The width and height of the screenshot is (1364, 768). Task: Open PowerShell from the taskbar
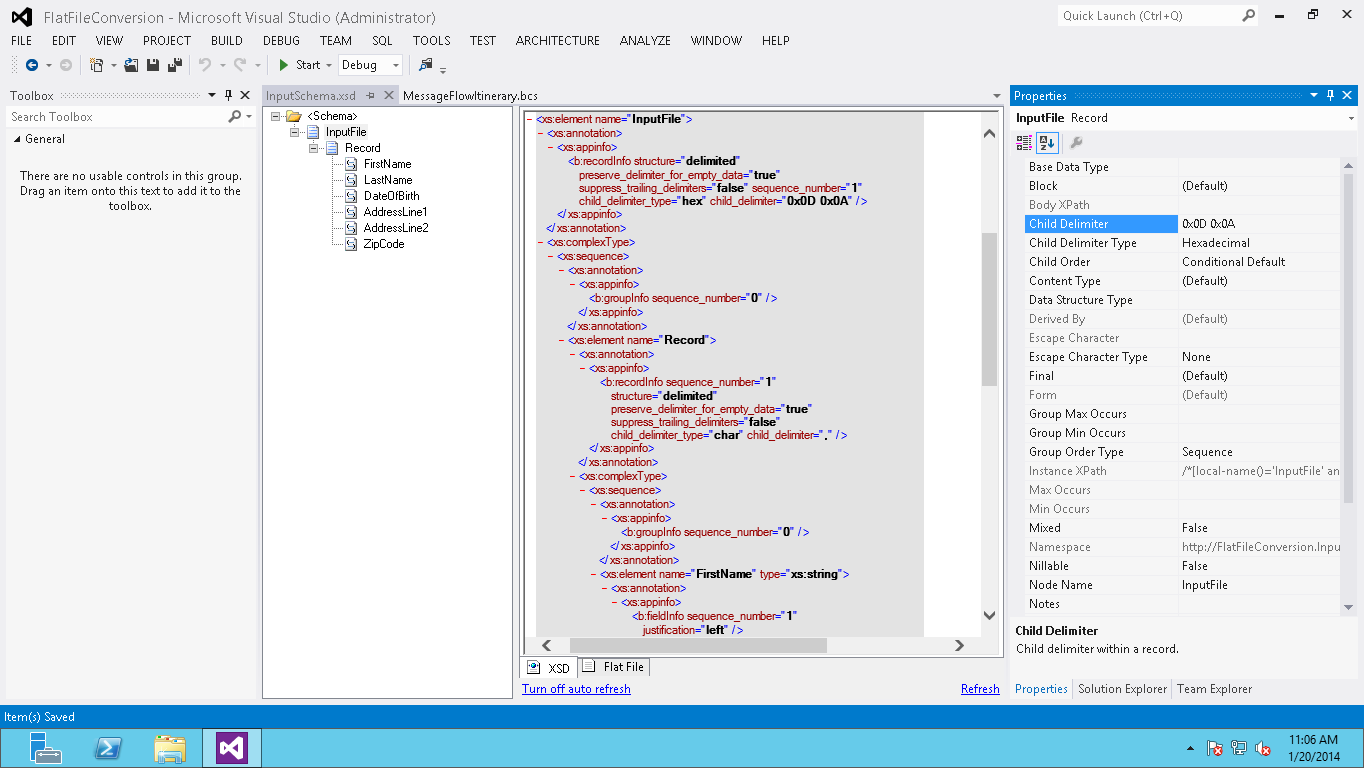(108, 747)
